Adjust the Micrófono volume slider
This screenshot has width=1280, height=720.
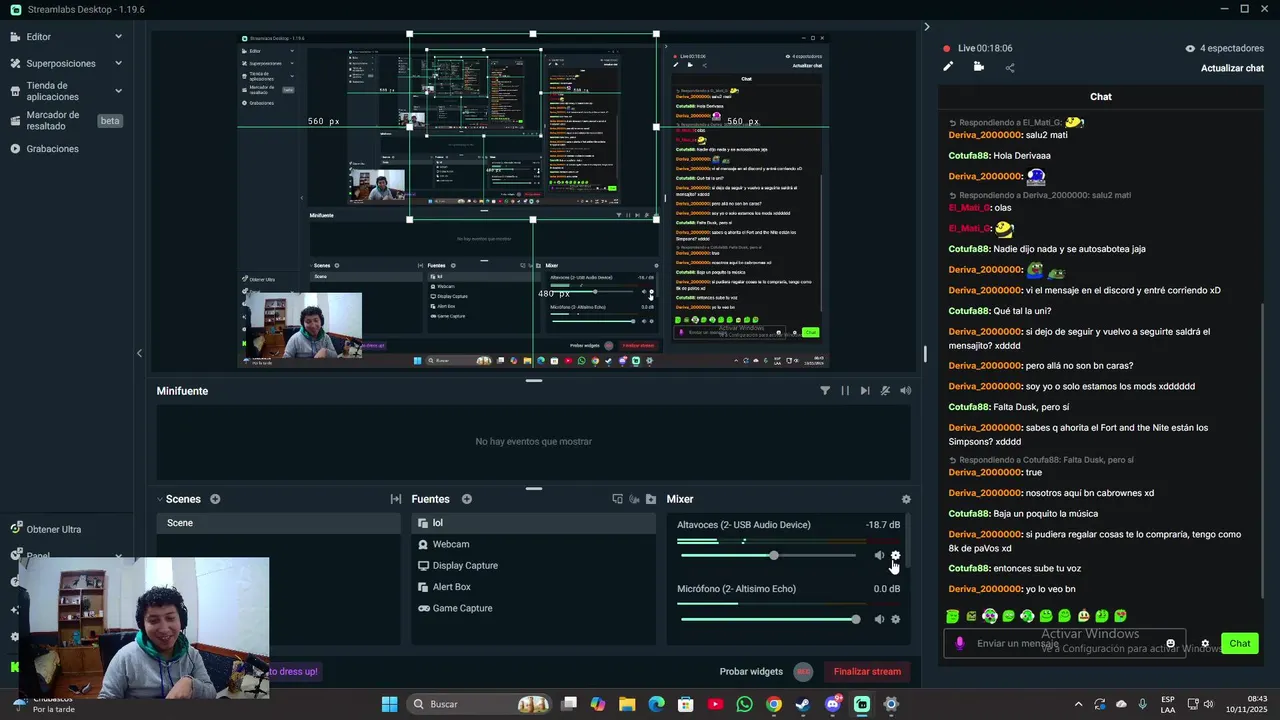coord(768,619)
